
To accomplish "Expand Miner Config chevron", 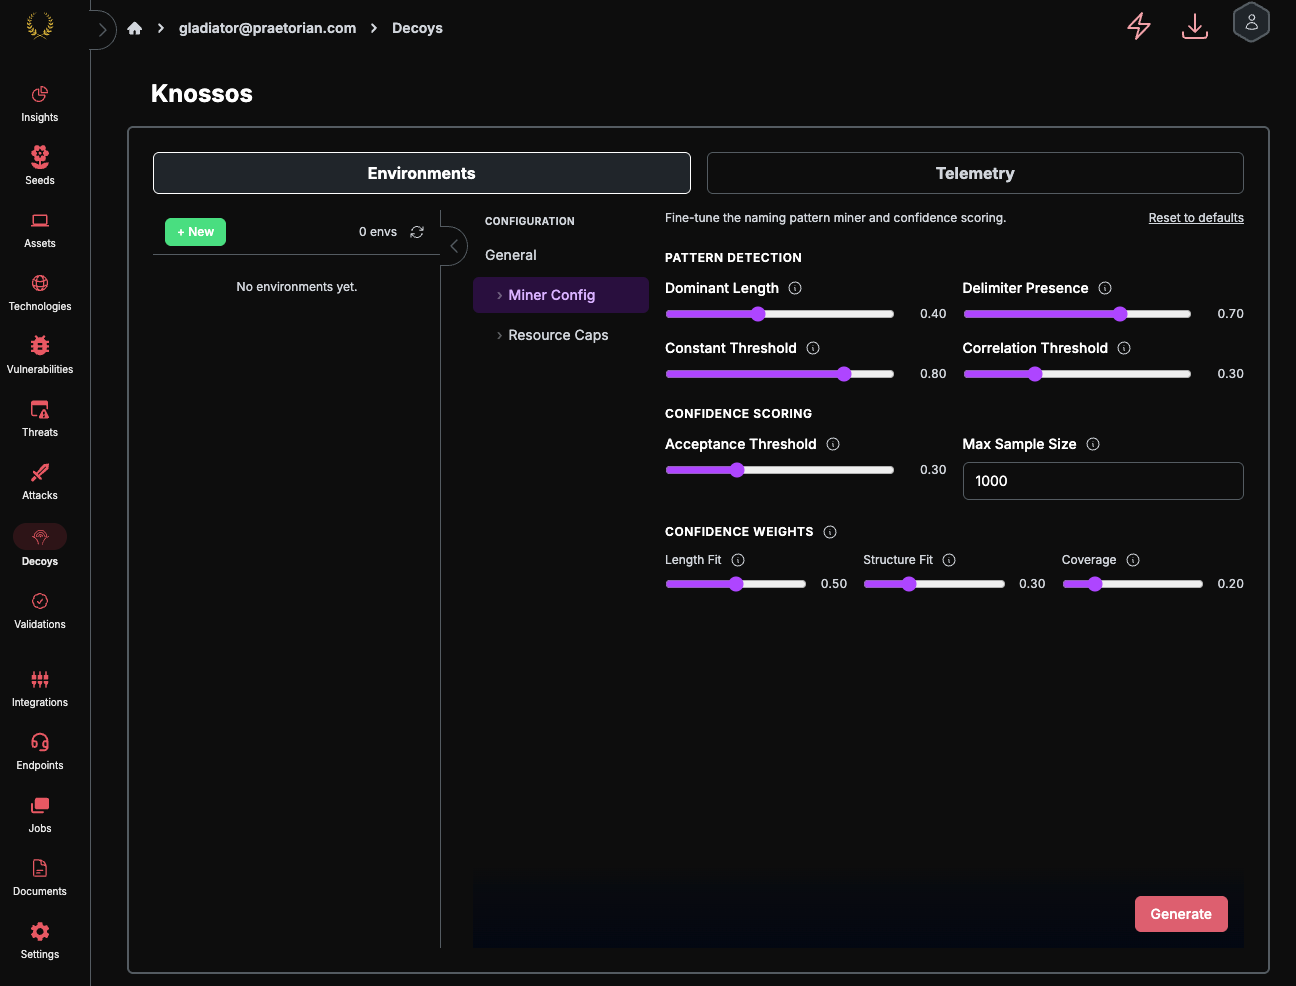I will (500, 295).
